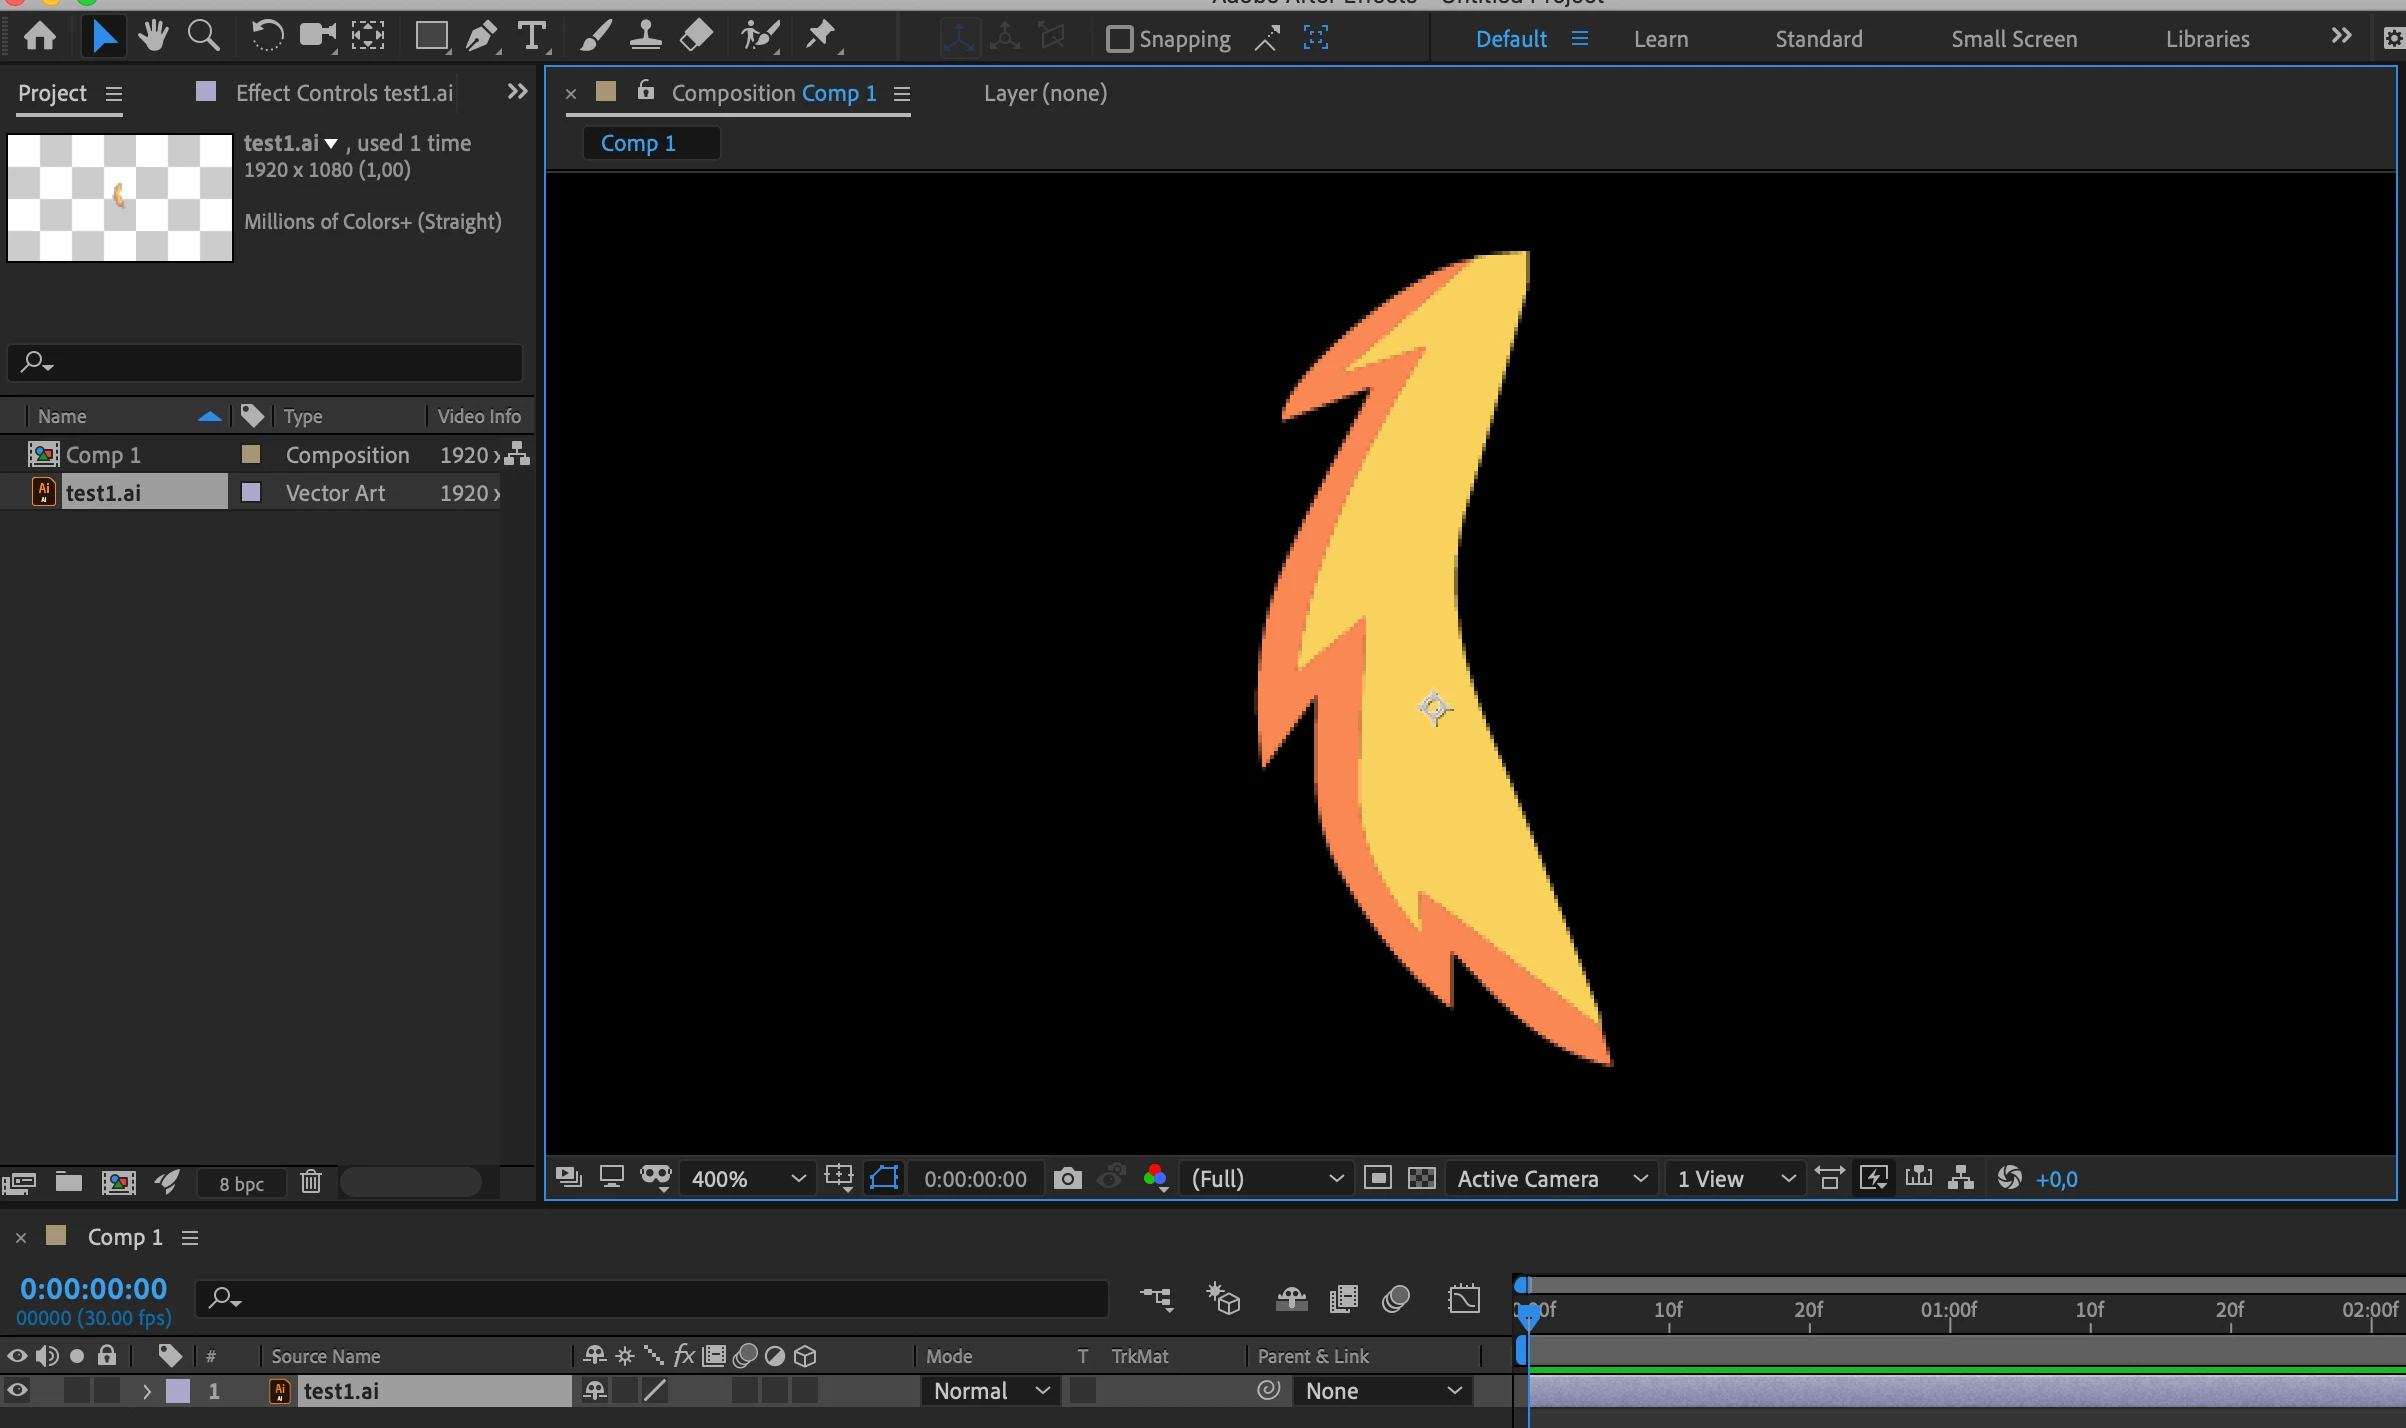This screenshot has width=2406, height=1428.
Task: Open the Normal blending mode dropdown
Action: (x=990, y=1391)
